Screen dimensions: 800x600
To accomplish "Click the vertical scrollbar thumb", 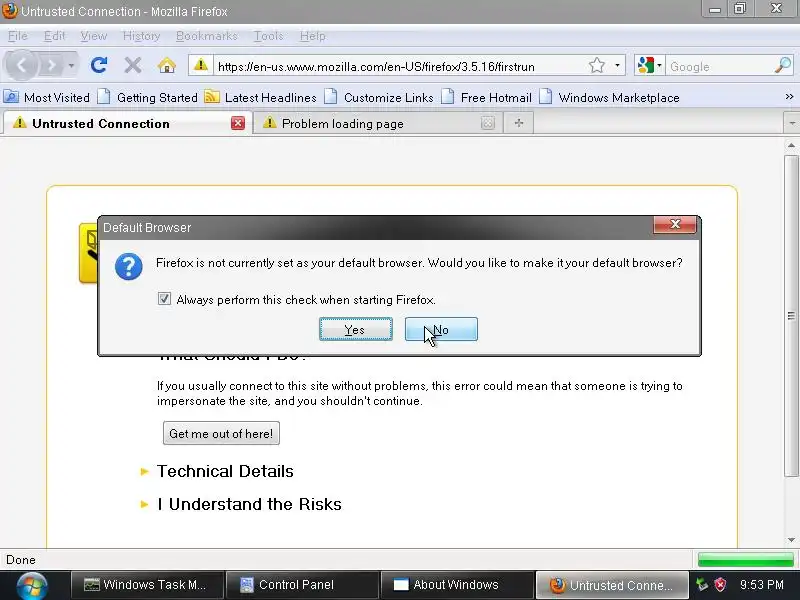I will point(791,315).
